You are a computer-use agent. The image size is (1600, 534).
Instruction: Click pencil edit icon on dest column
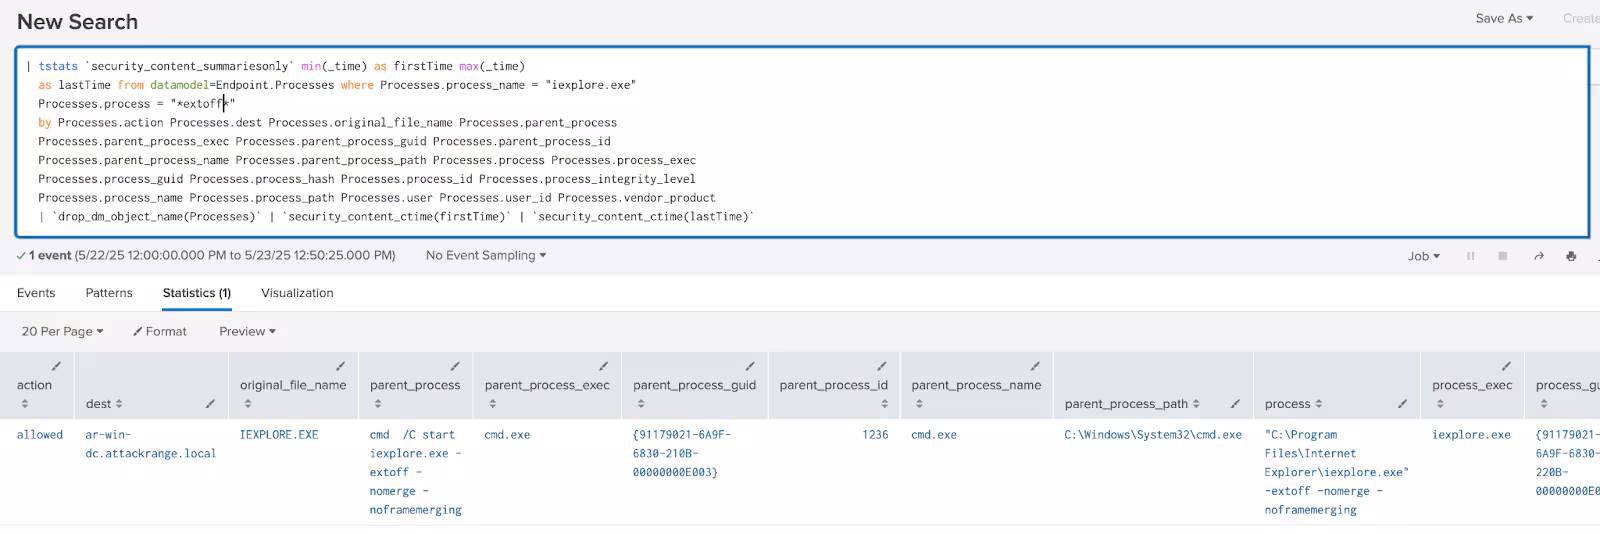(210, 404)
